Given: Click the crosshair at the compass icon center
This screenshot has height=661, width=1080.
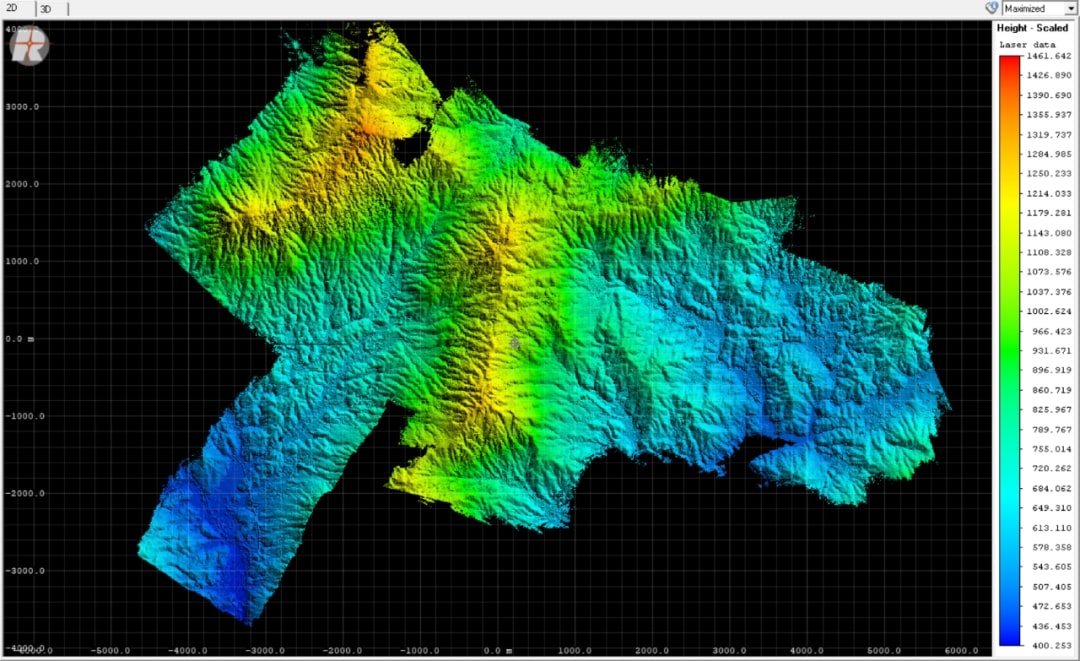Looking at the screenshot, I should click(x=27, y=46).
